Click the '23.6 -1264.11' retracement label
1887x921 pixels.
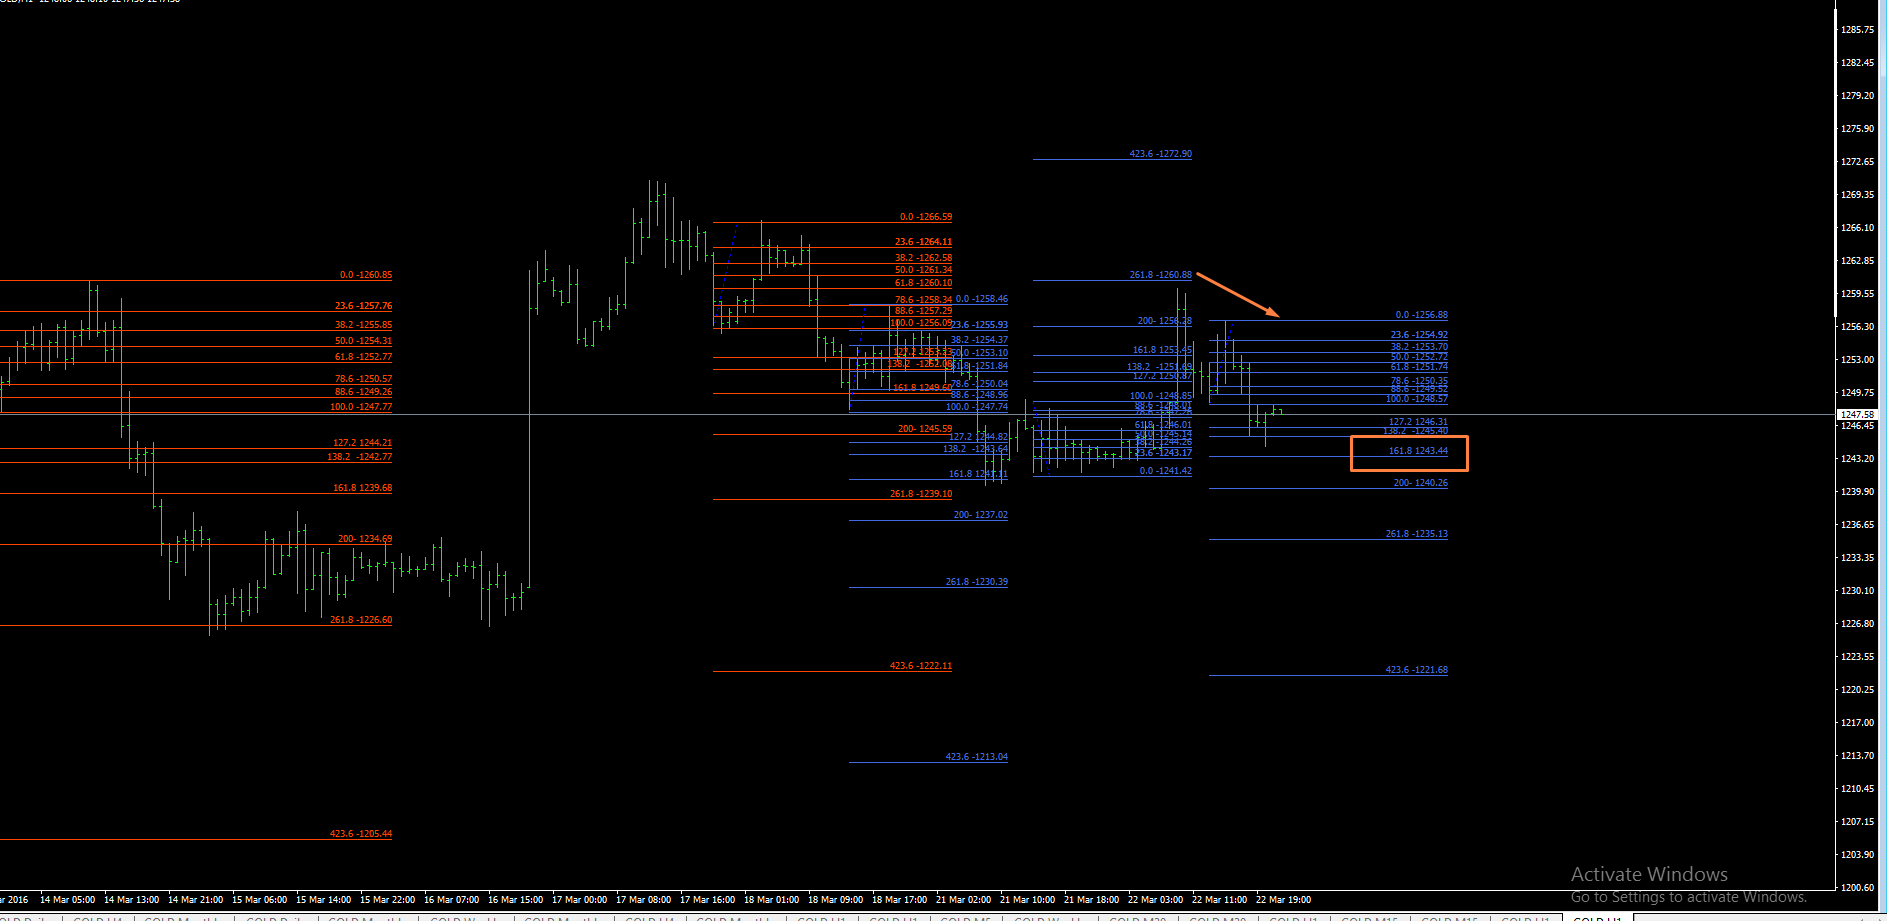click(x=924, y=242)
